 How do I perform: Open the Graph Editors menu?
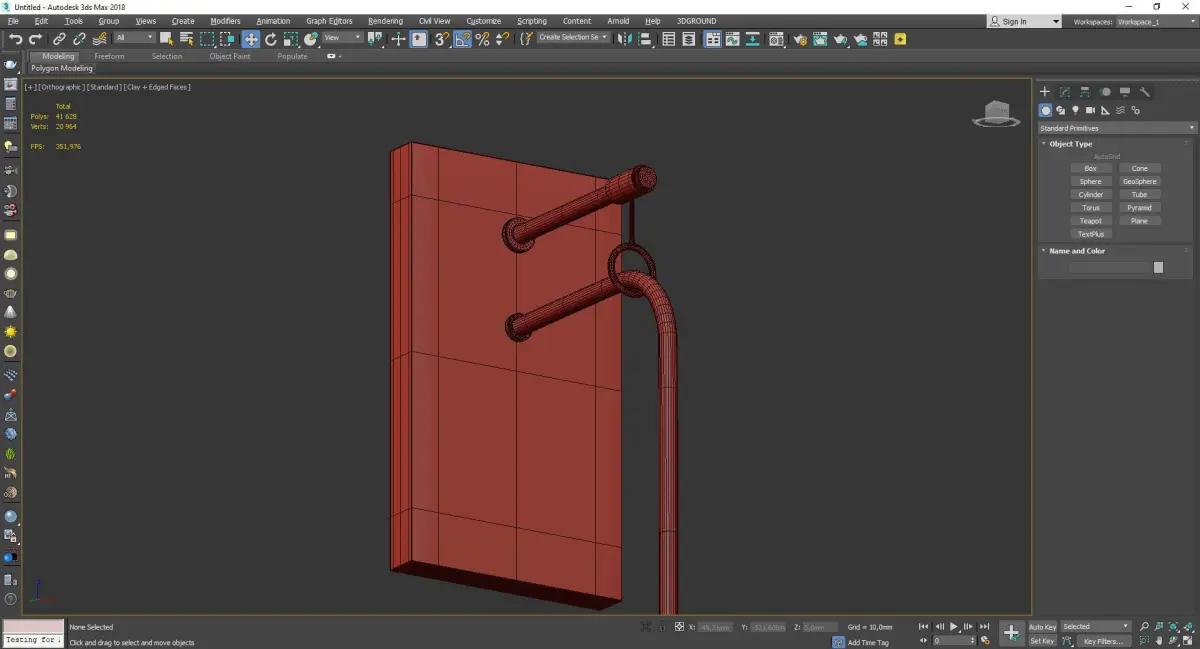point(329,21)
